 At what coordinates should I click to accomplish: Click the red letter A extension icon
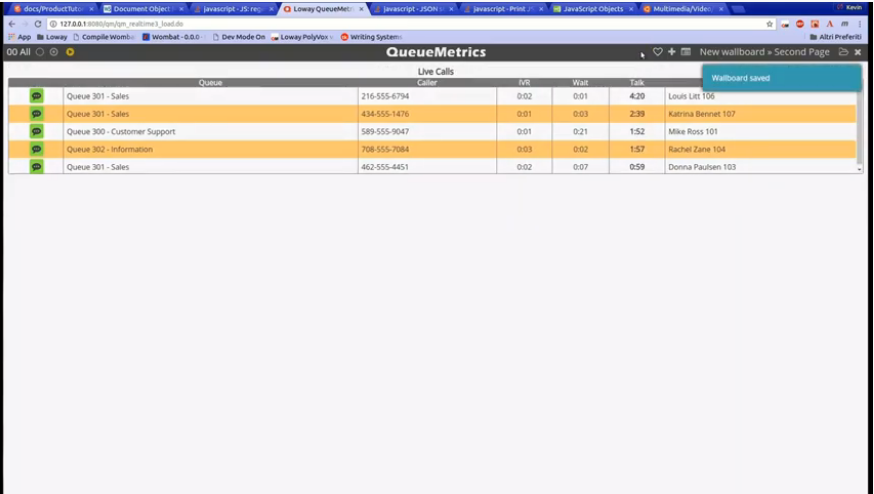click(x=830, y=24)
